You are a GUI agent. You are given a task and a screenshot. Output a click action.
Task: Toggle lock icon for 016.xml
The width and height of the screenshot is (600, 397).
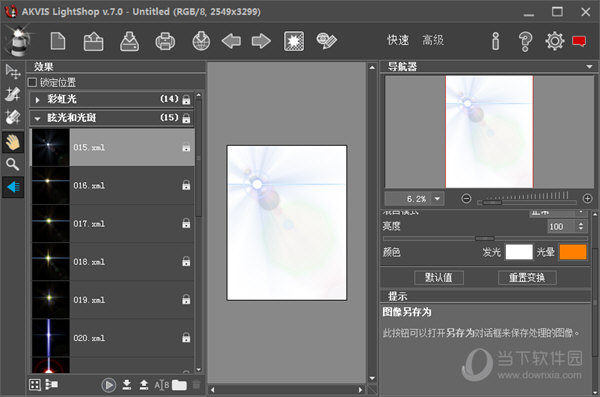pos(186,185)
